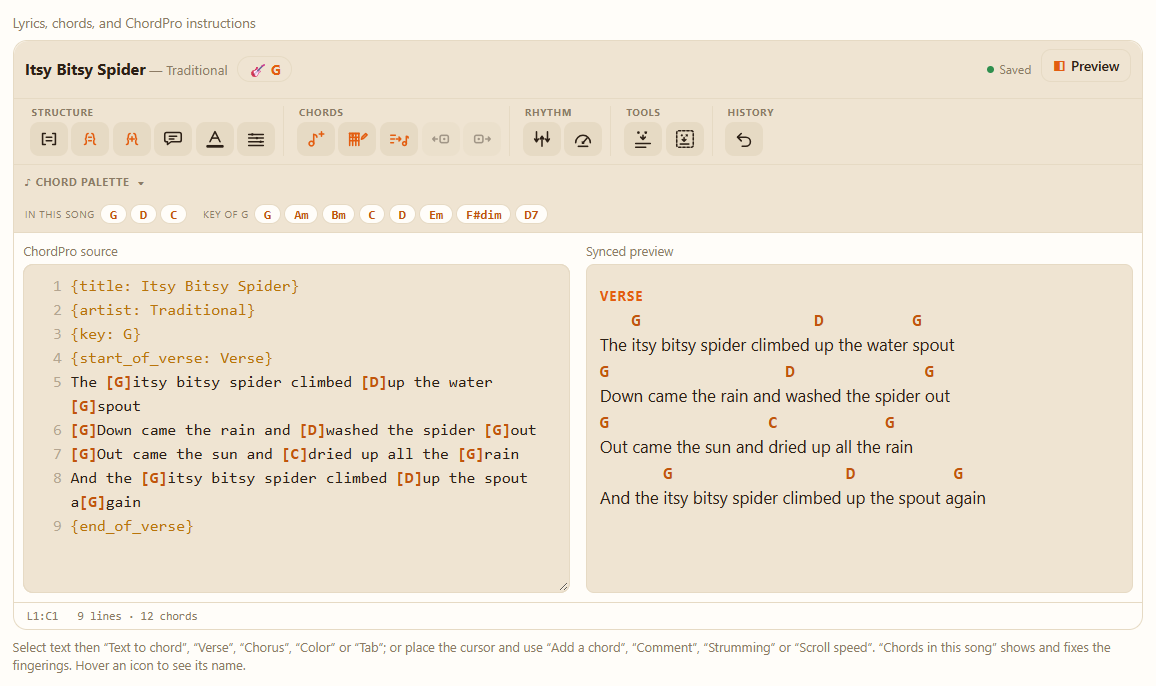Click the D chip under In This Song

pyautogui.click(x=143, y=215)
